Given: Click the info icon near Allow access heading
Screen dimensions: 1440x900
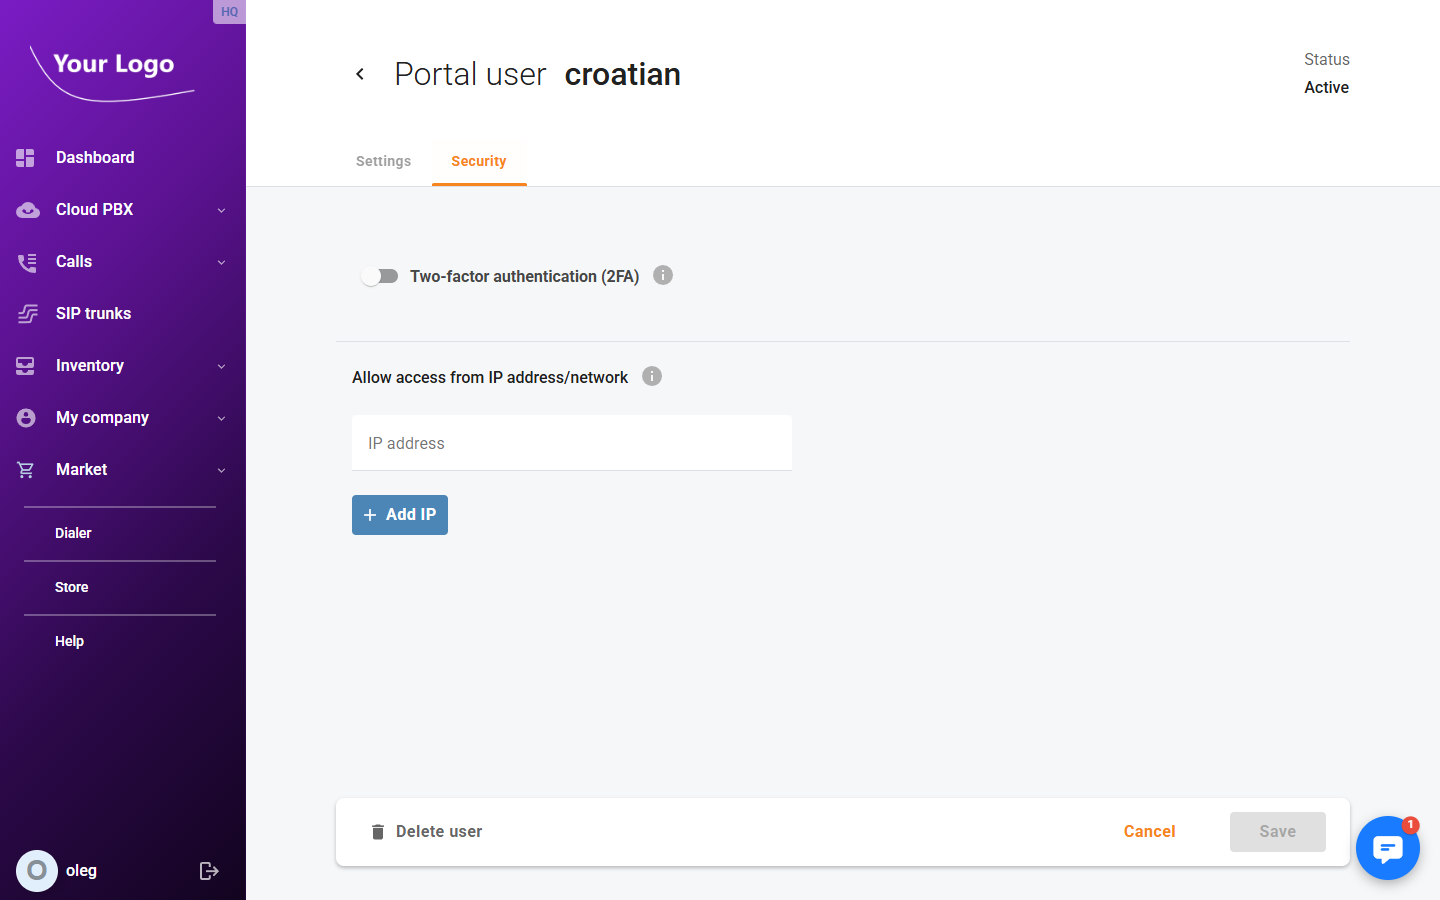Looking at the screenshot, I should [x=651, y=376].
